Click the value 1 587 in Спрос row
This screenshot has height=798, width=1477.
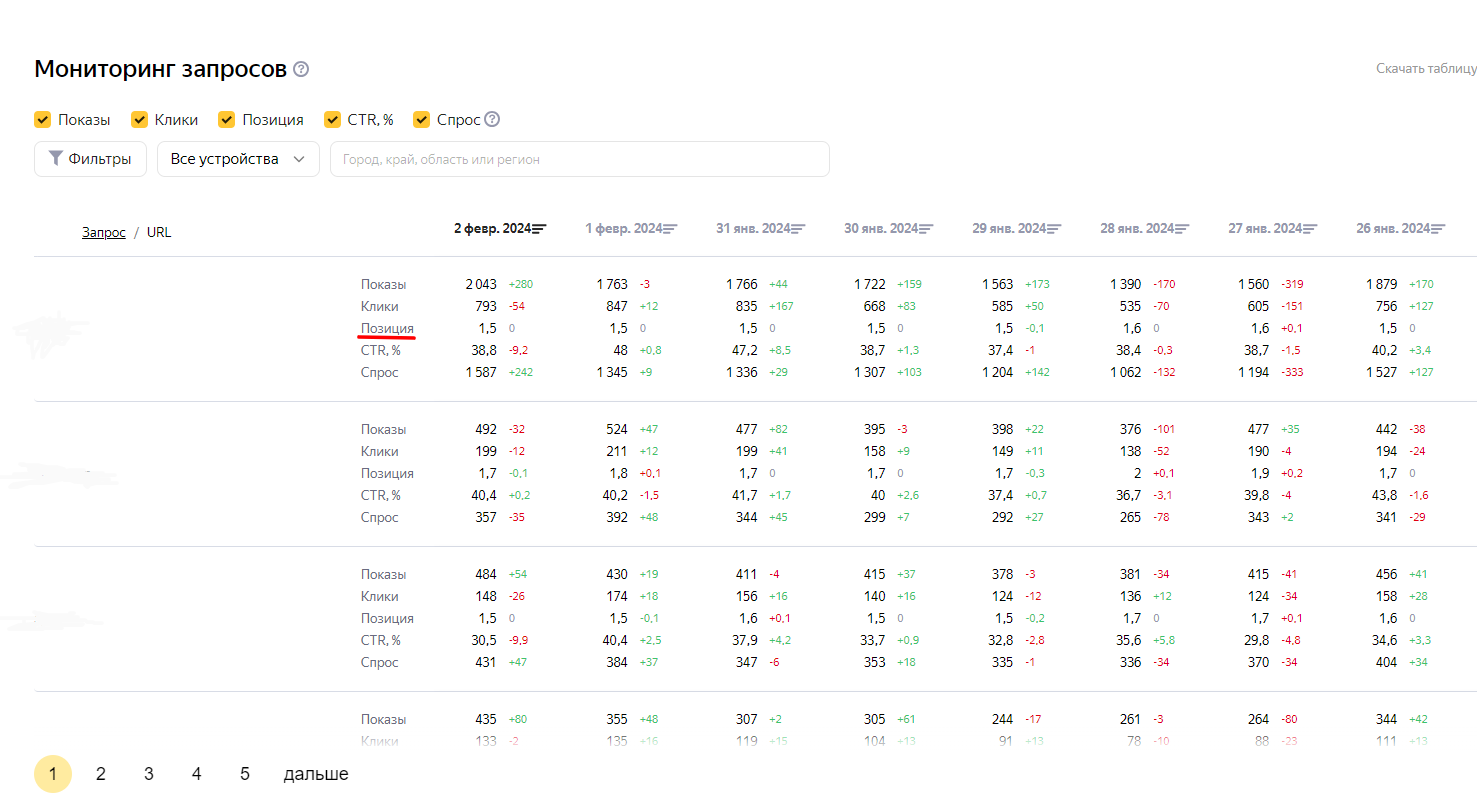click(x=481, y=373)
